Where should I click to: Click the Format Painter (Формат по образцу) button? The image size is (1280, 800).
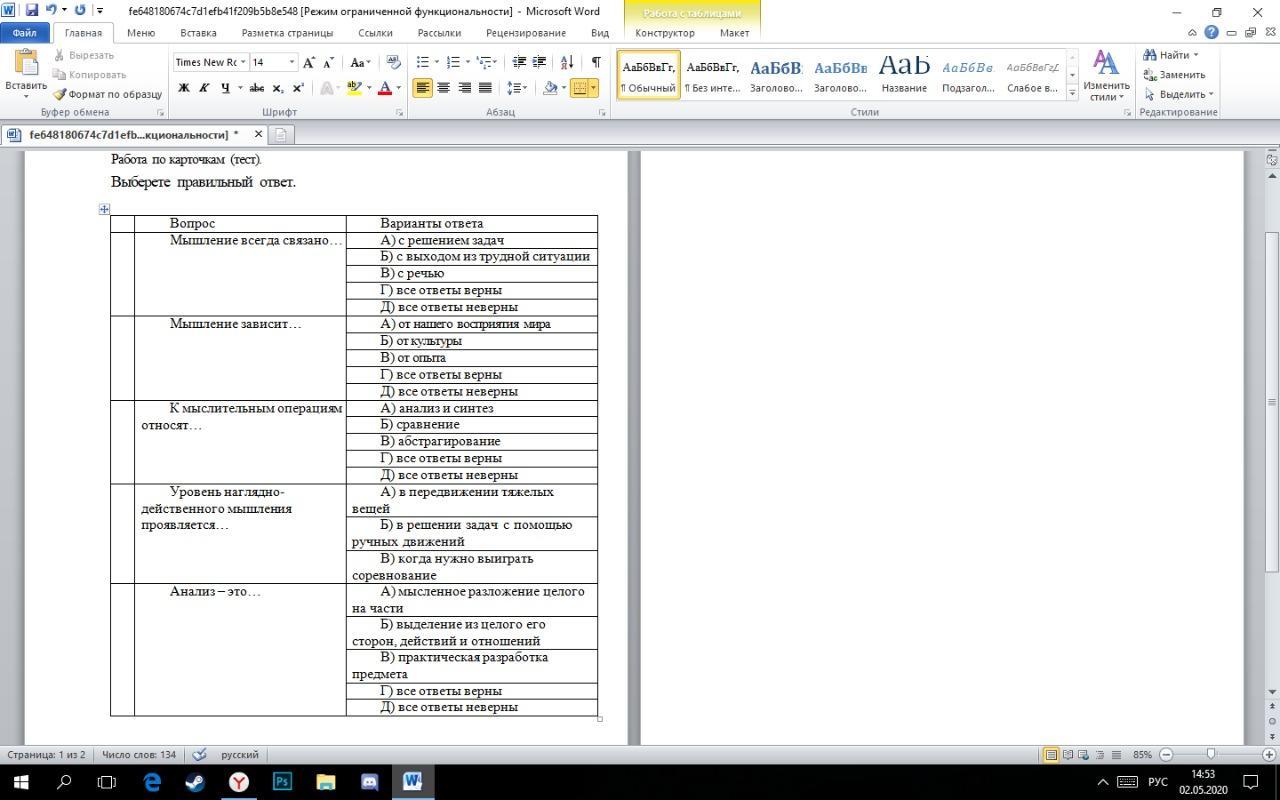coord(108,94)
